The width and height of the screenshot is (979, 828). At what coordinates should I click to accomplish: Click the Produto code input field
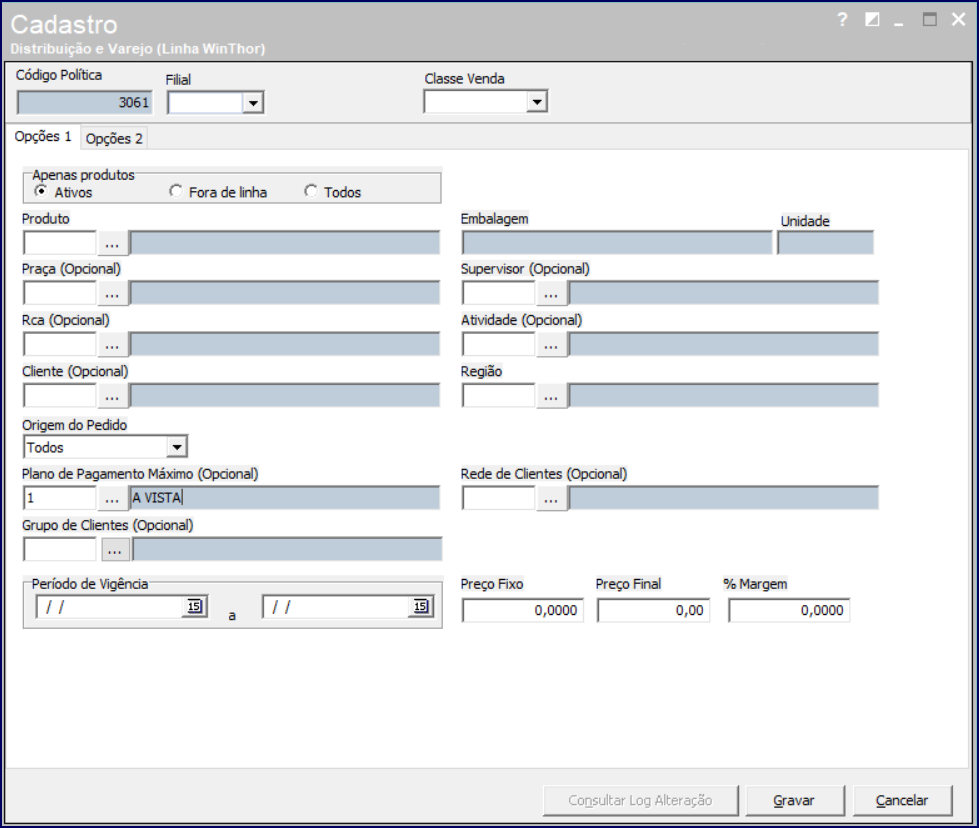point(60,243)
